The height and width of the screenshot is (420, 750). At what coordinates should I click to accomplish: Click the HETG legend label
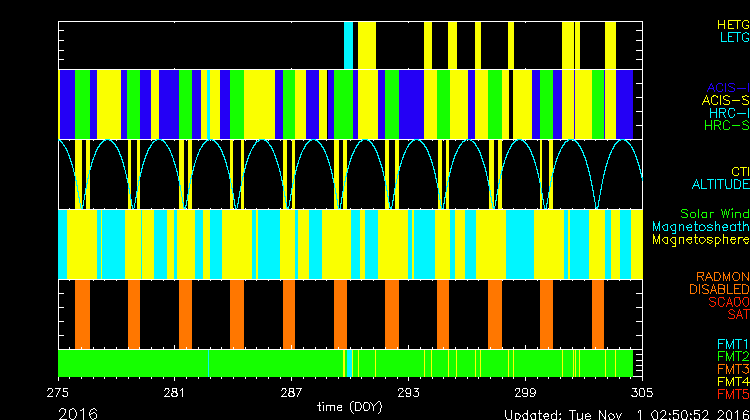click(732, 24)
